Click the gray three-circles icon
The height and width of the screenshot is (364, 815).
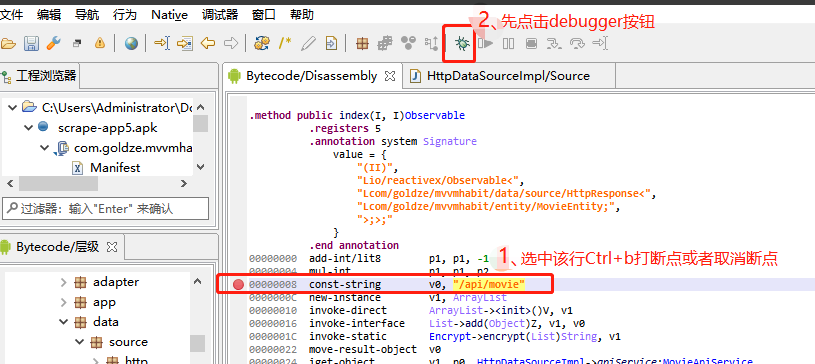click(x=409, y=44)
